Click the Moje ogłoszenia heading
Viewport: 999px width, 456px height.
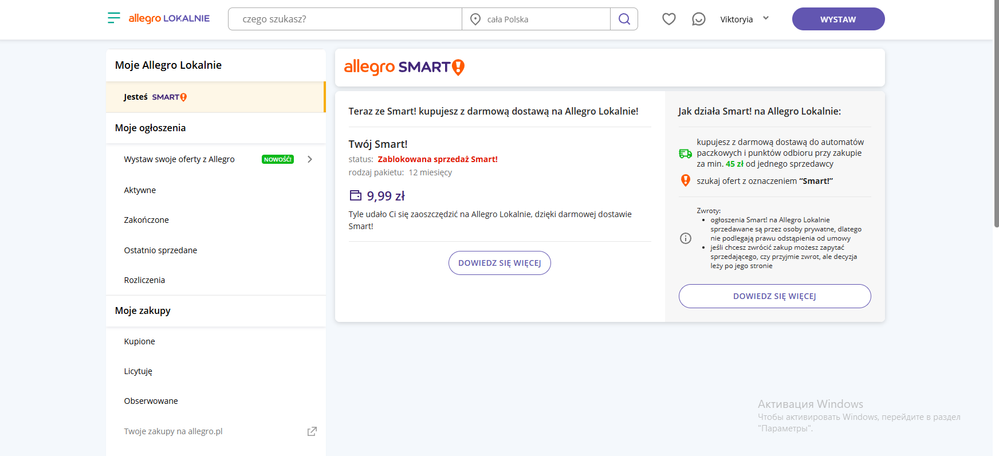(x=150, y=128)
